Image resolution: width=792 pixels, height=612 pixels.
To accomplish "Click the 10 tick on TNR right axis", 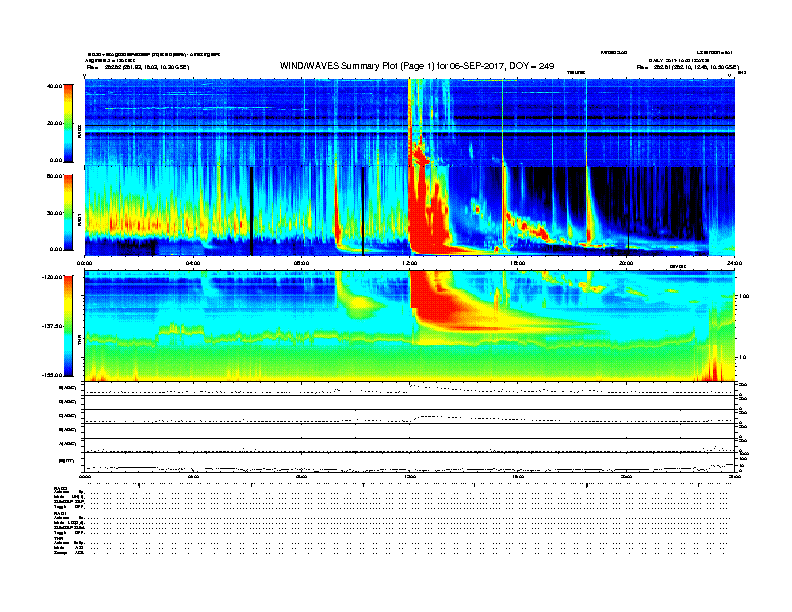I will coord(742,357).
